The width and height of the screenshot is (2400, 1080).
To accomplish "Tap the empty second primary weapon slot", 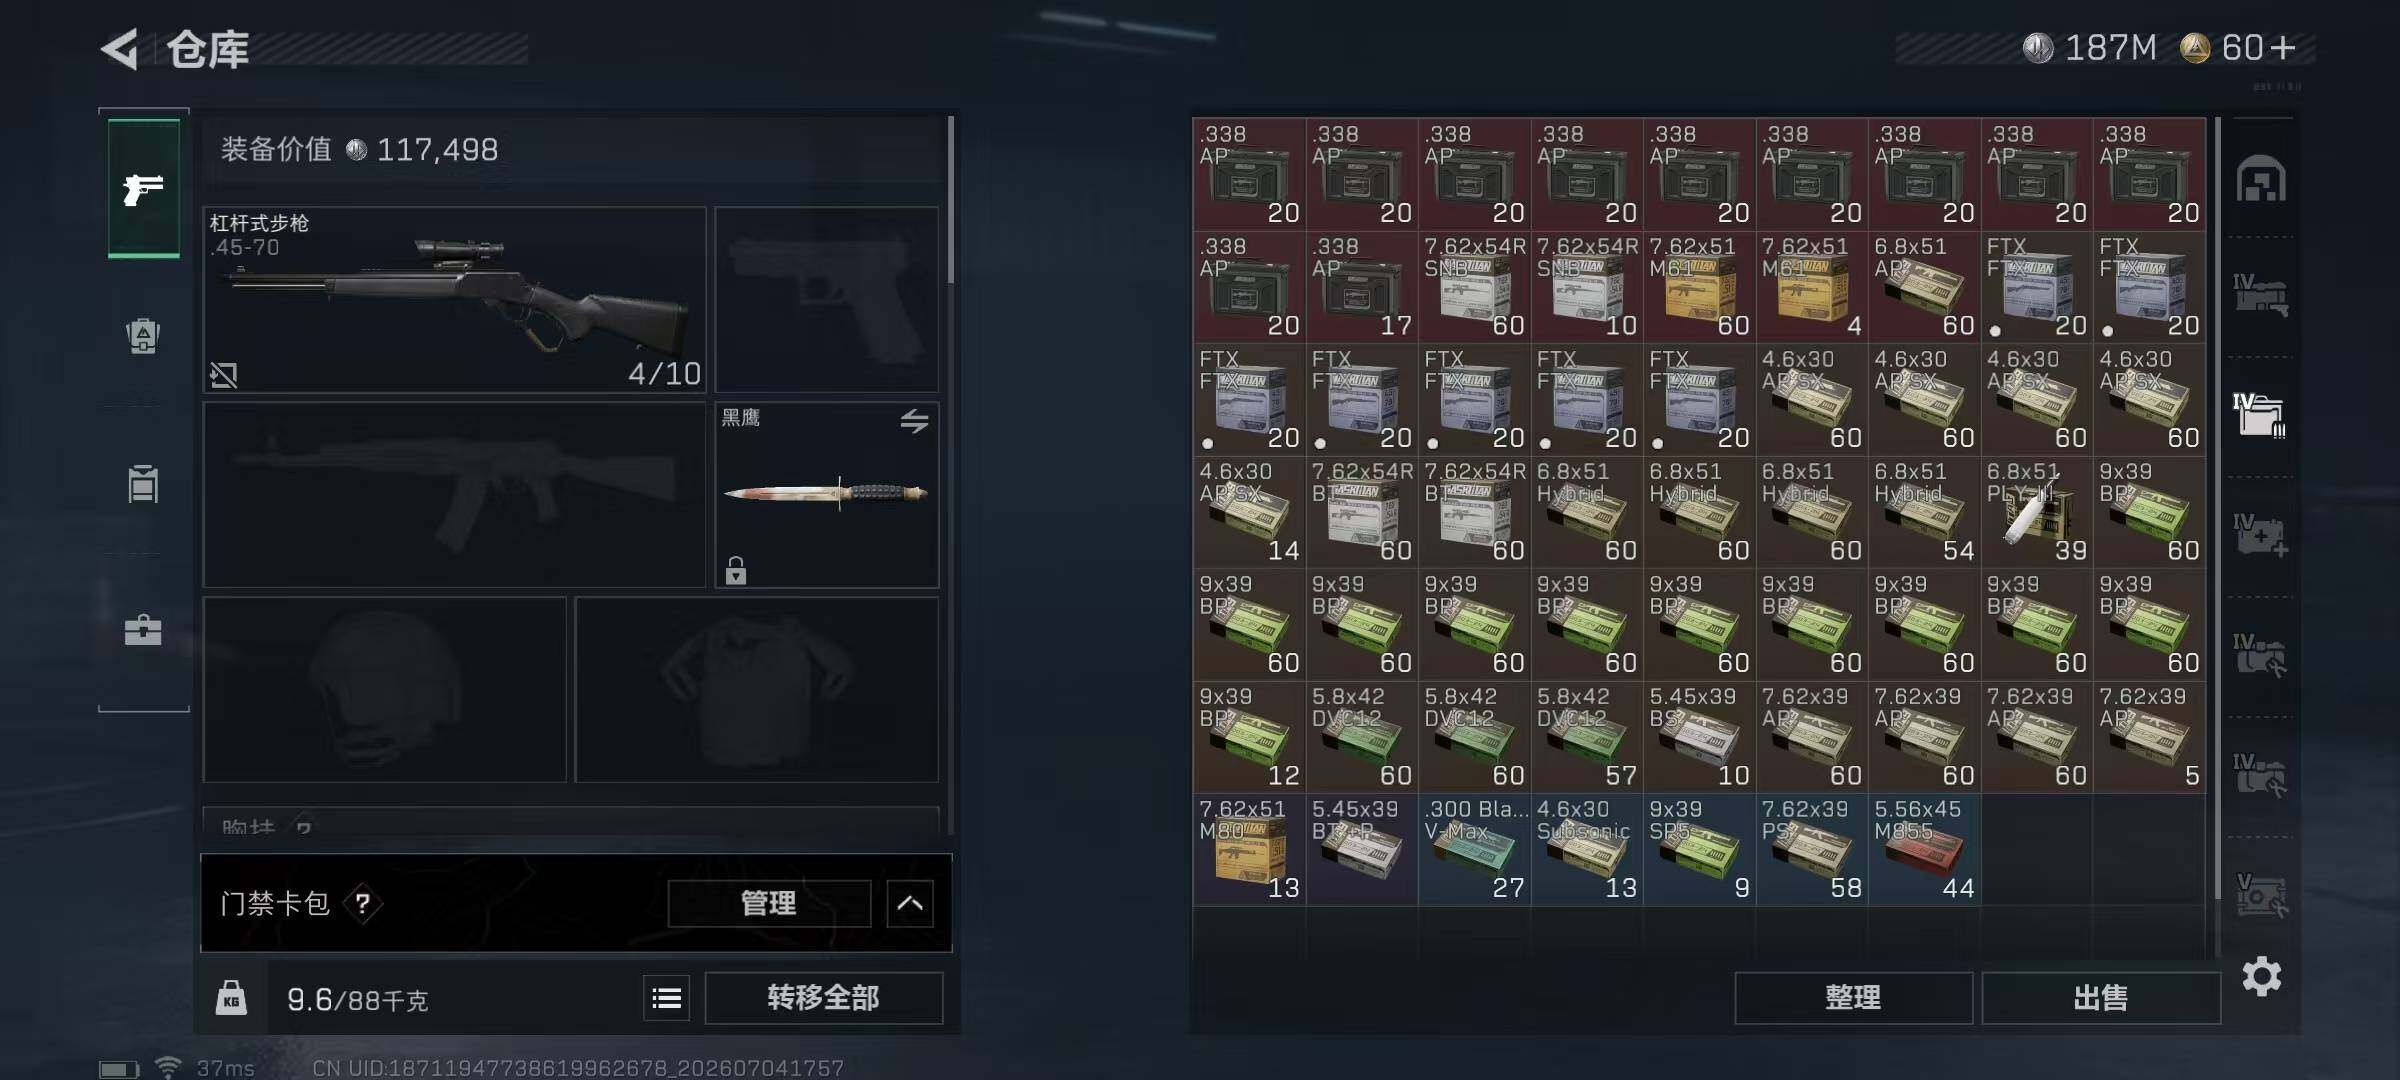I will tap(455, 494).
